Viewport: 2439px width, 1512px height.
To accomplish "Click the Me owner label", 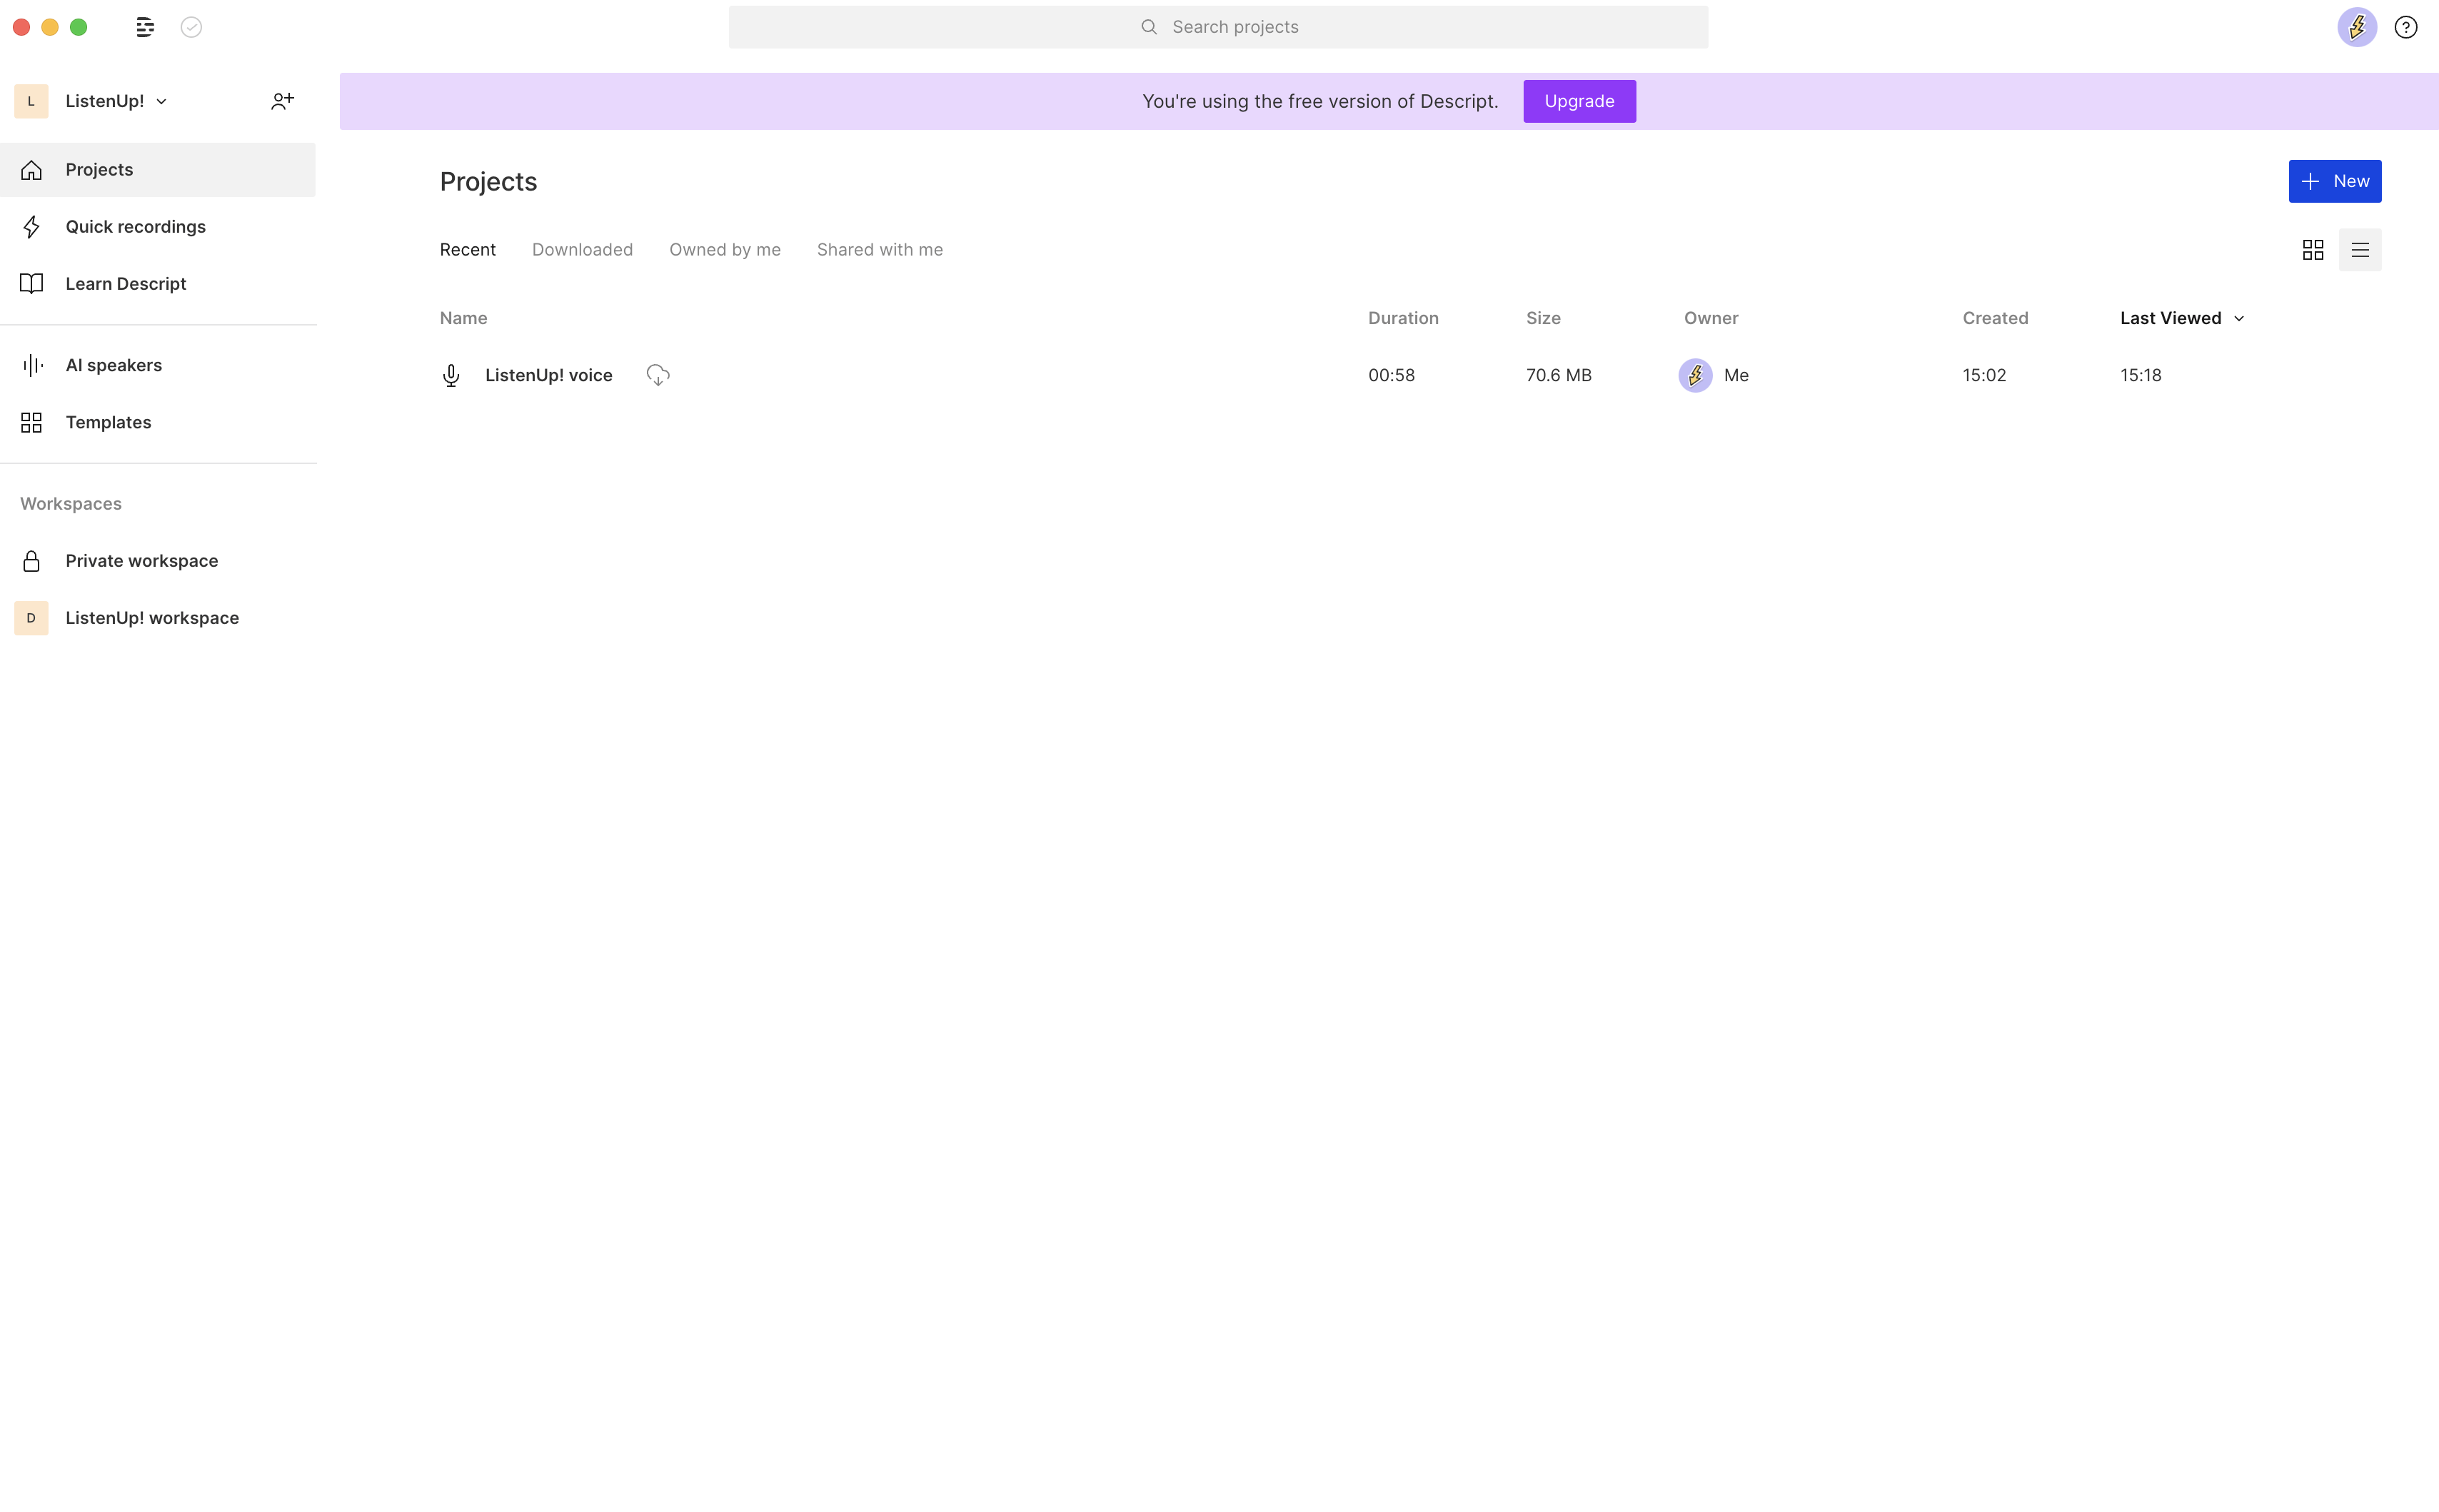I will [1736, 376].
